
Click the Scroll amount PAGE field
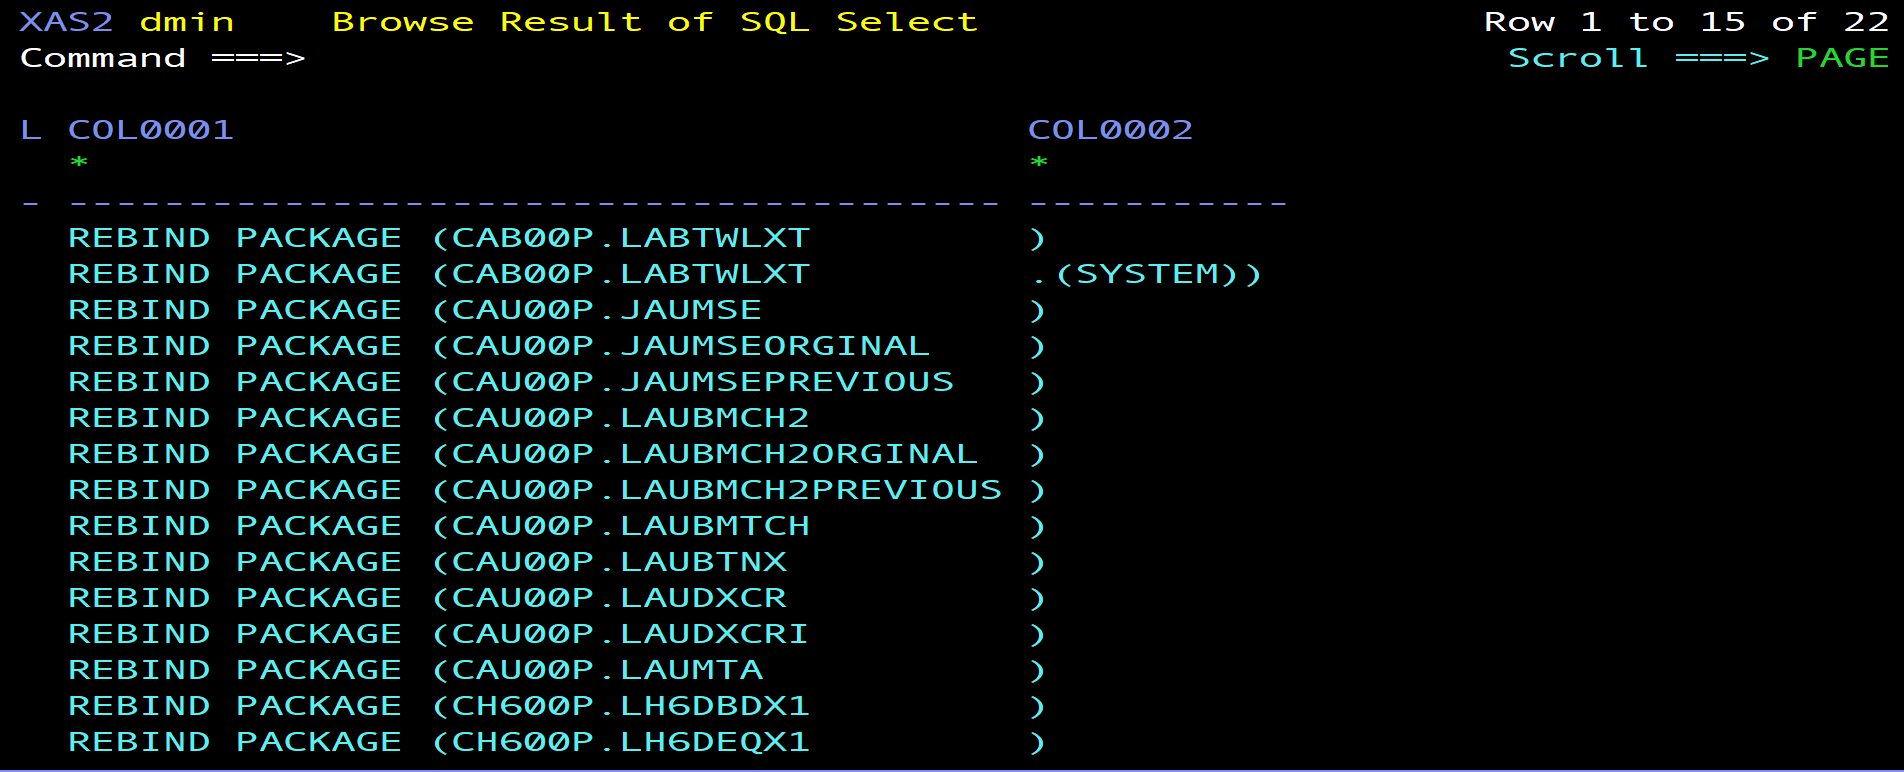pyautogui.click(x=1842, y=58)
